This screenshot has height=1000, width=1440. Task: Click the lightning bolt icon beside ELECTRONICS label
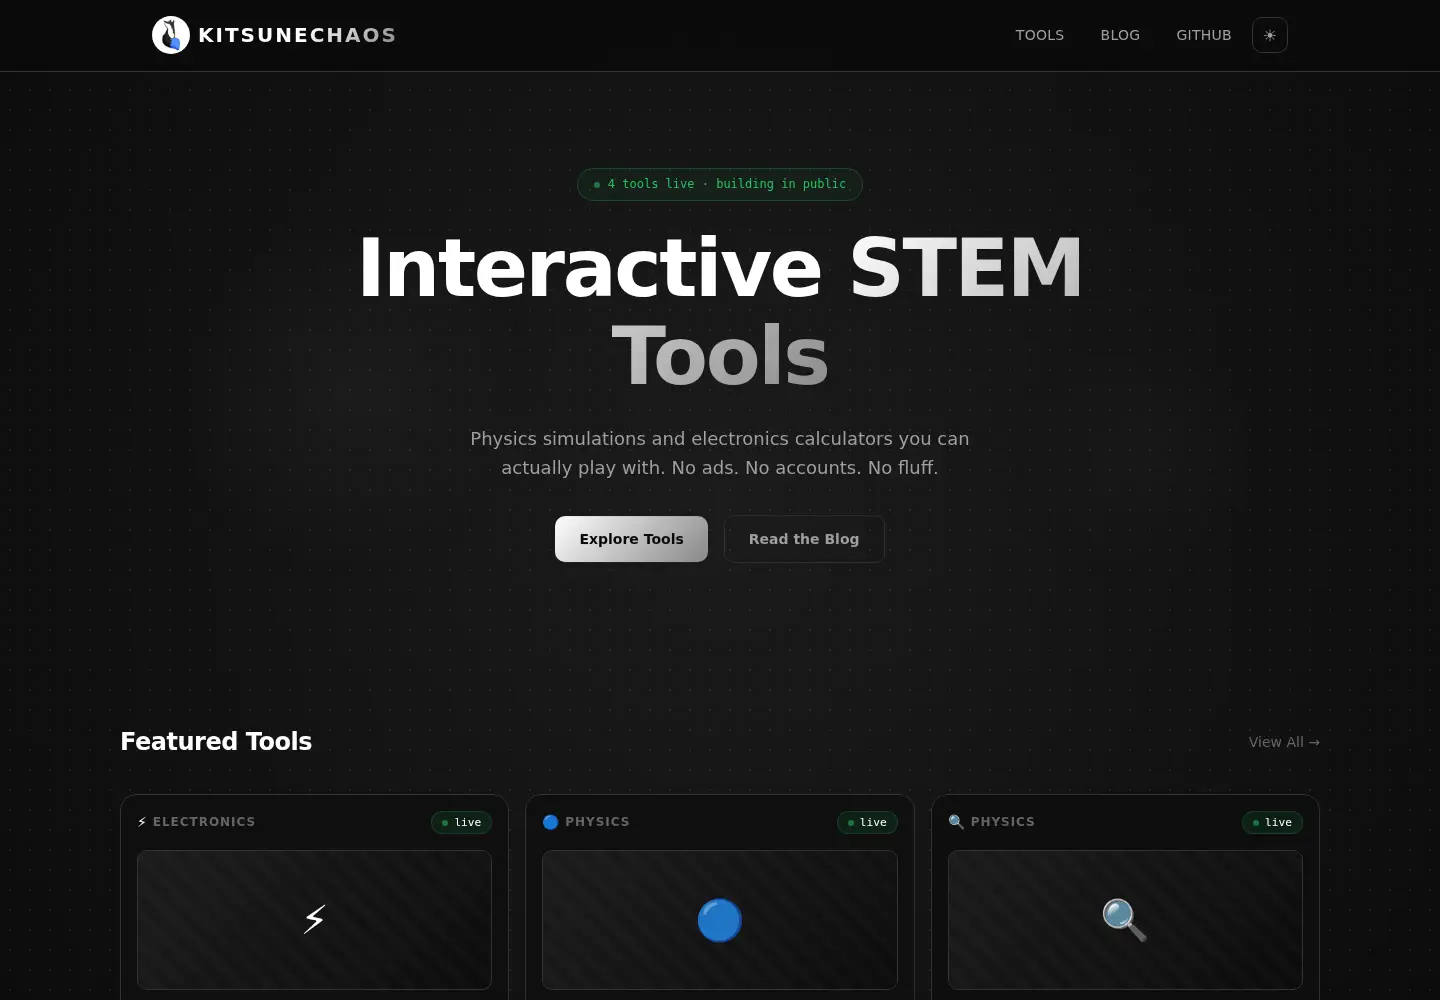[x=142, y=822]
